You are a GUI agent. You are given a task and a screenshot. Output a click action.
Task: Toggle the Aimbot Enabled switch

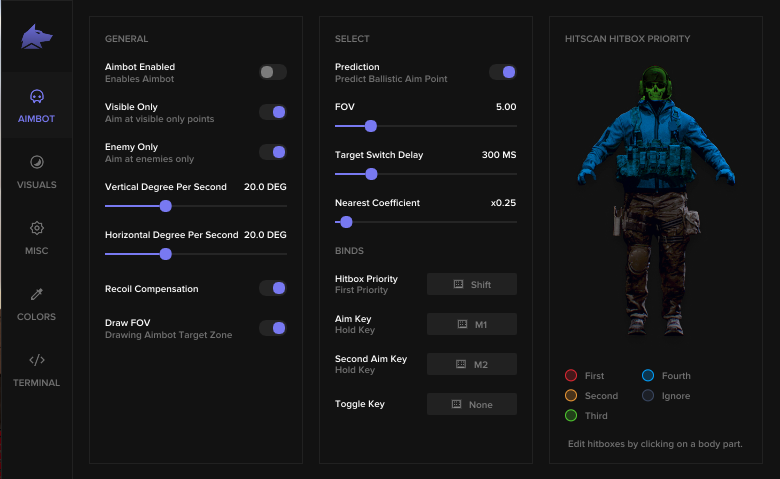273,72
